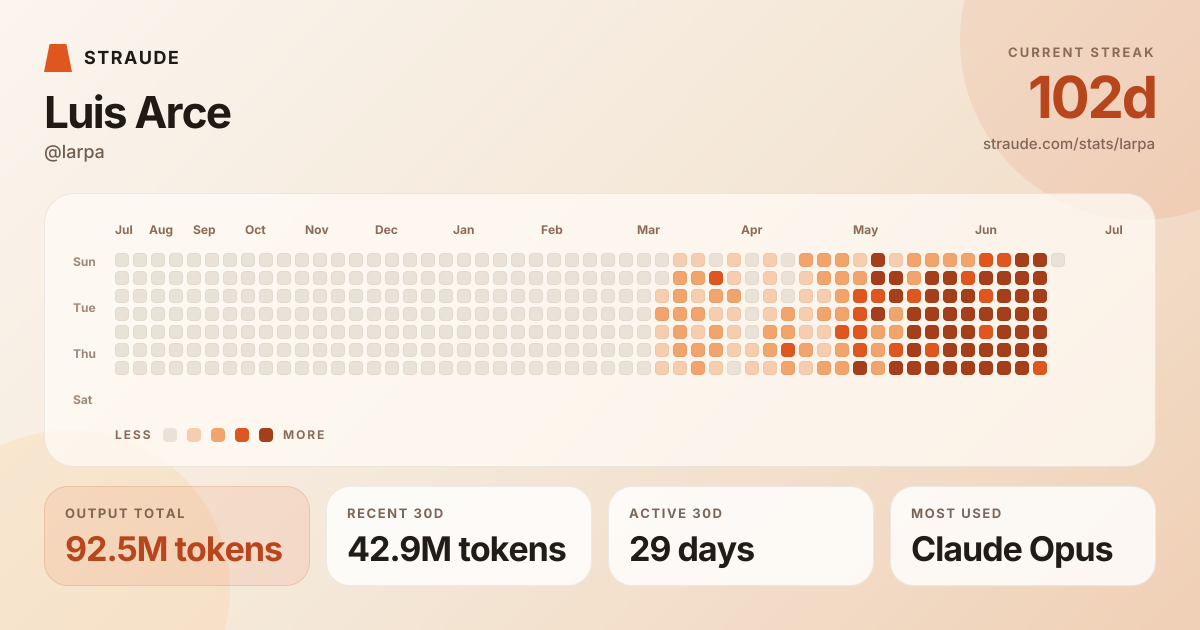The width and height of the screenshot is (1200, 630).
Task: Click the Sun weekday row label
Action: 84,262
